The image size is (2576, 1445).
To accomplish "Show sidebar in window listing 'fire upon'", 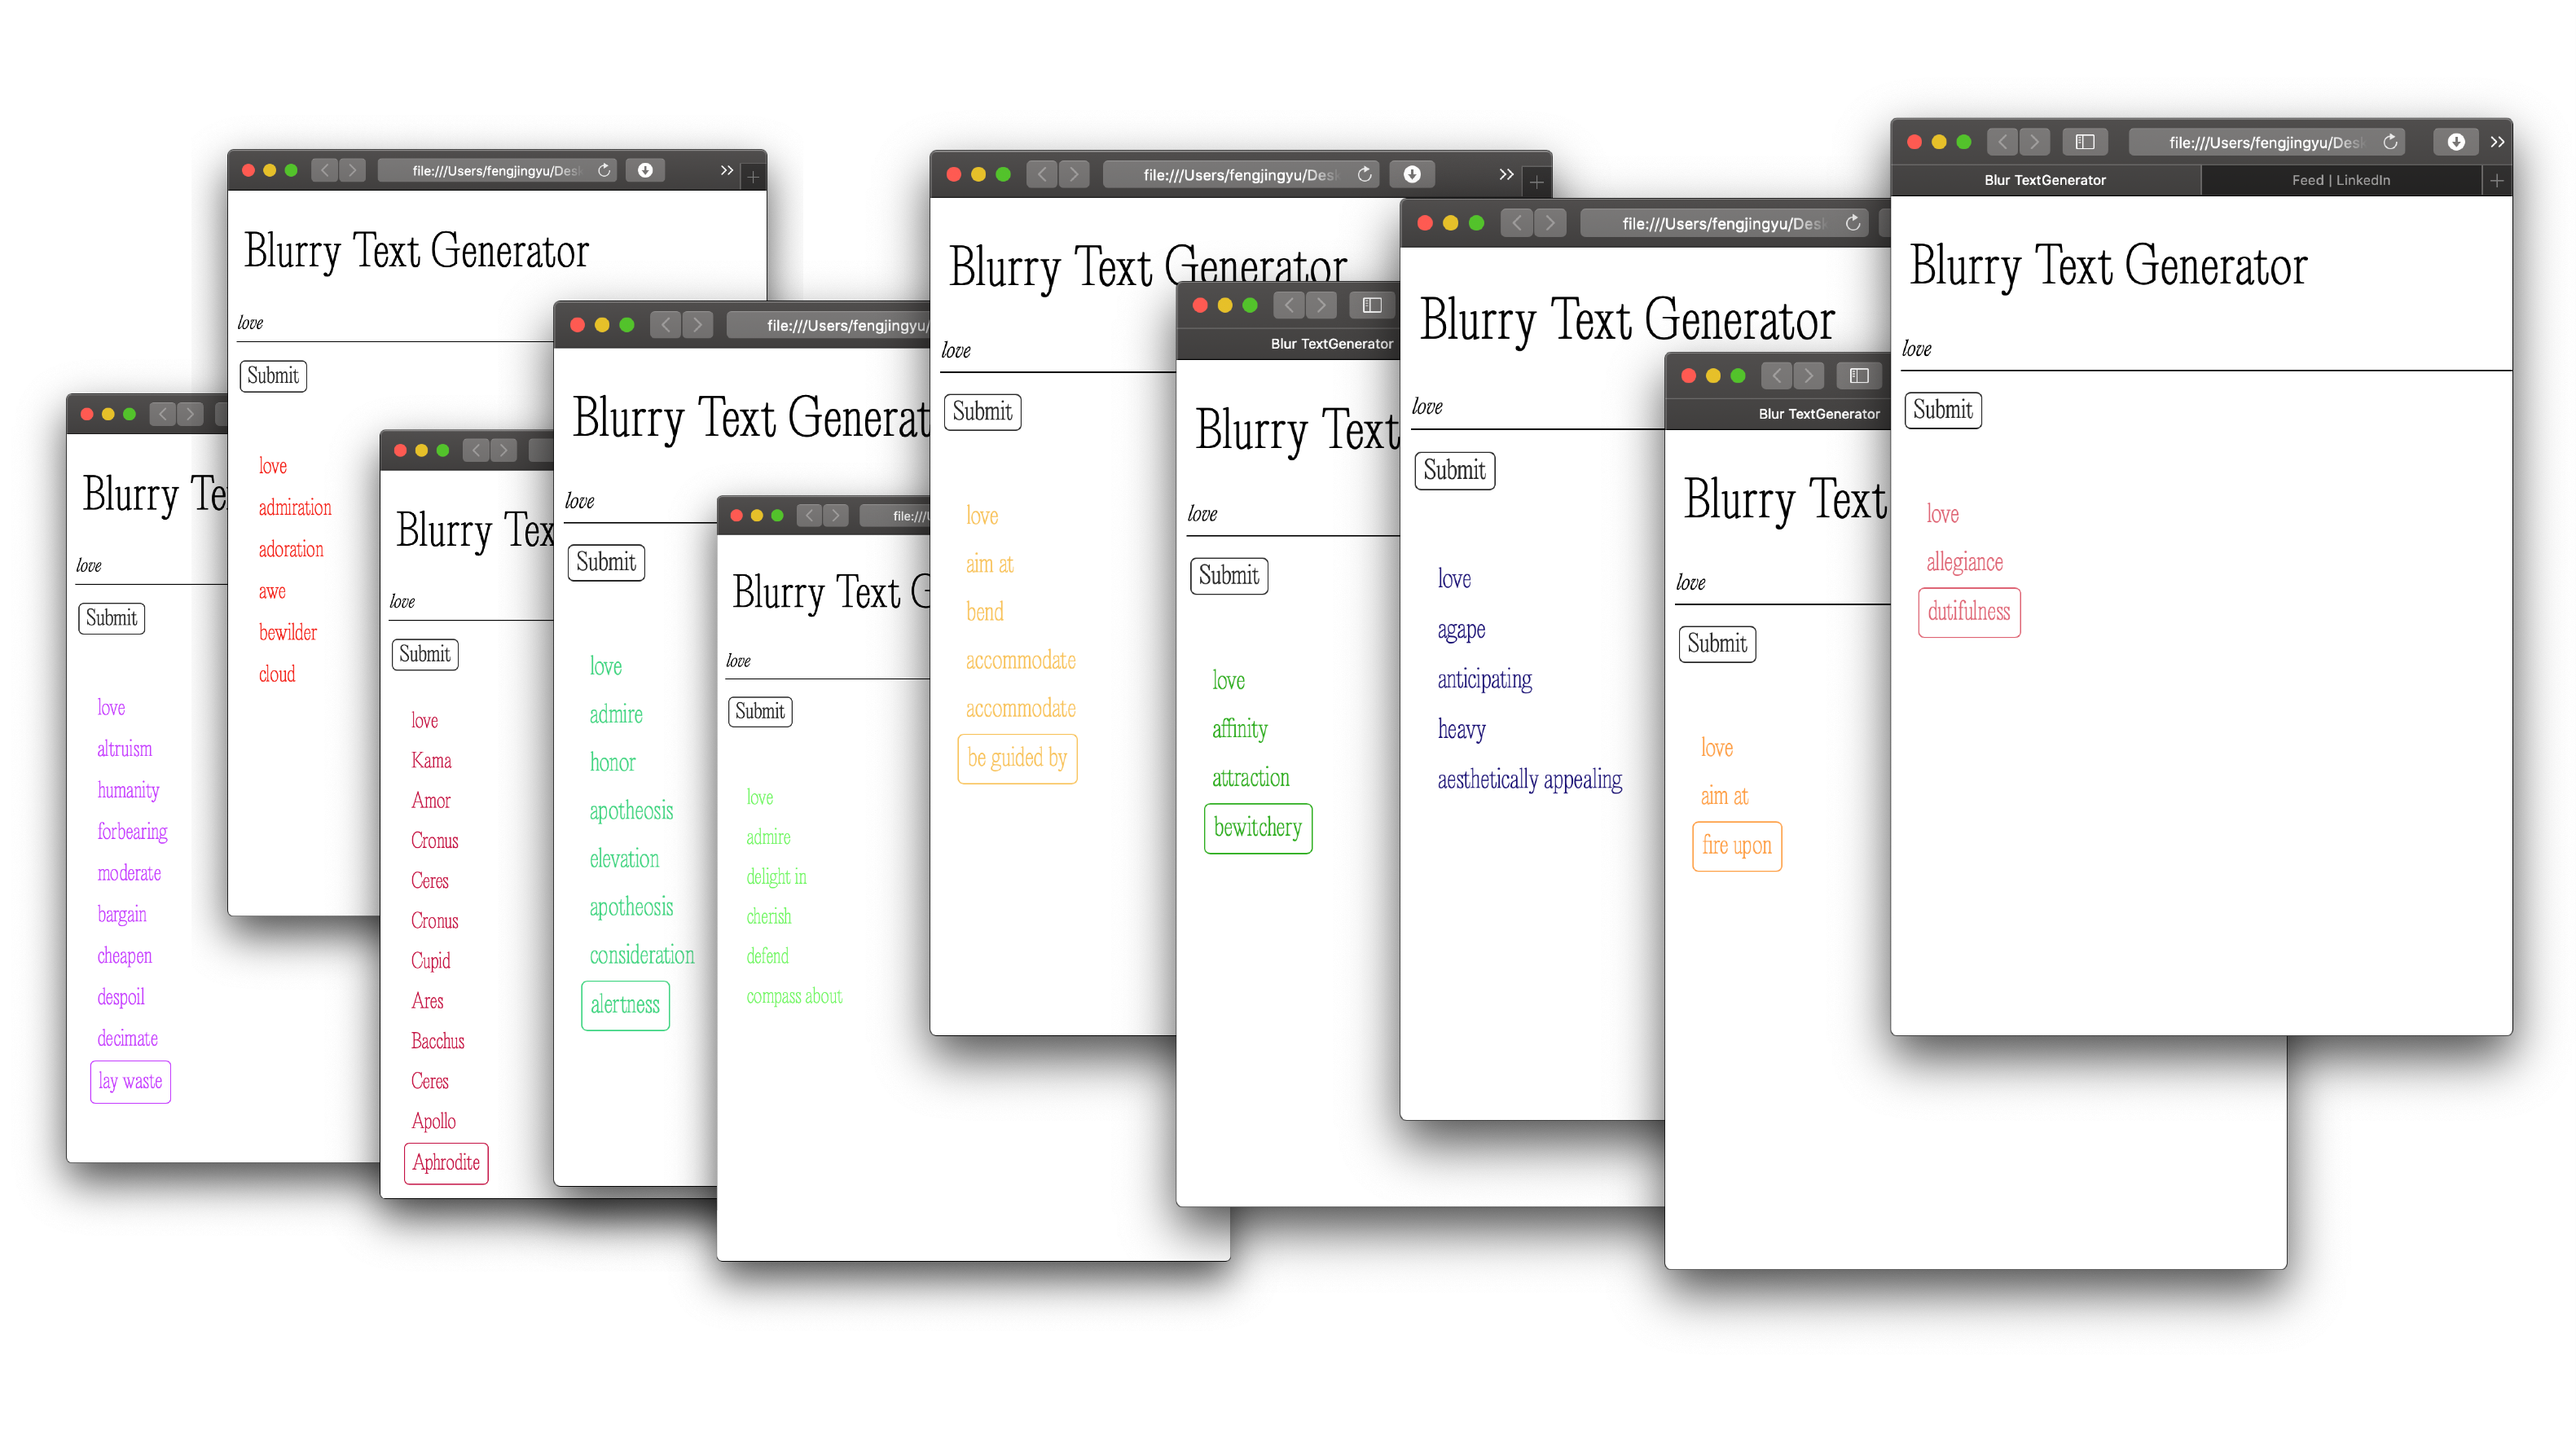I will tap(1858, 376).
